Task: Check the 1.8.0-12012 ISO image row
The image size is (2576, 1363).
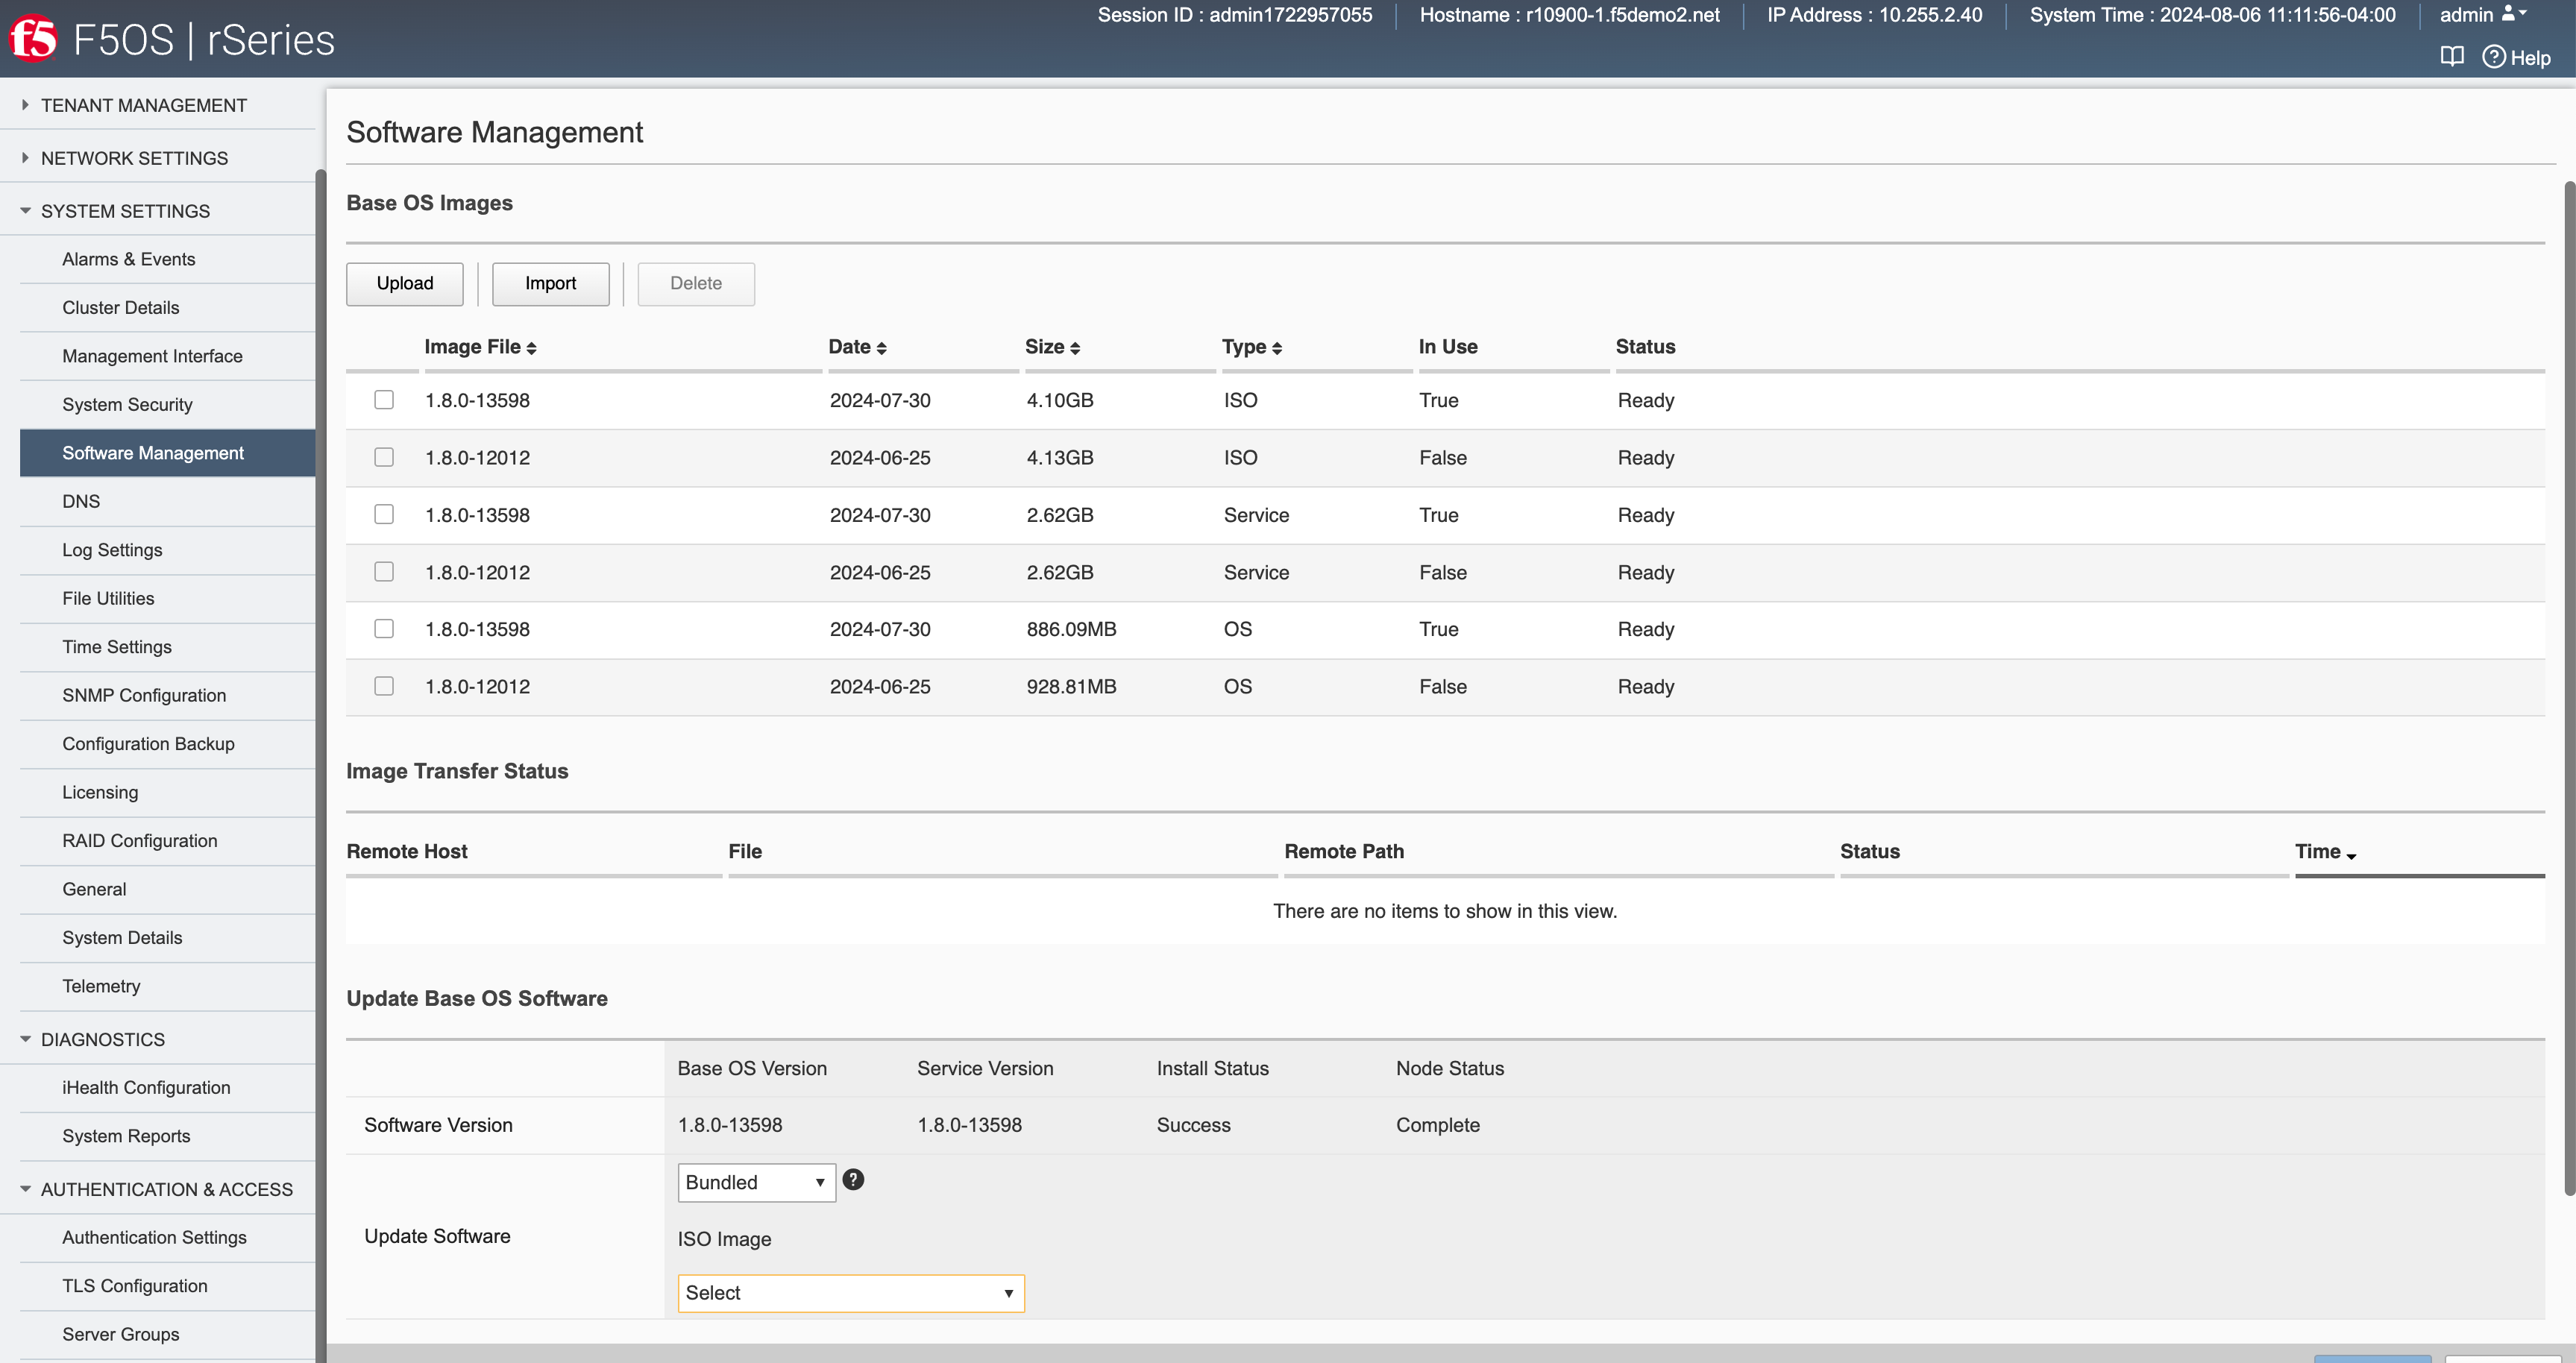Action: pyautogui.click(x=384, y=457)
